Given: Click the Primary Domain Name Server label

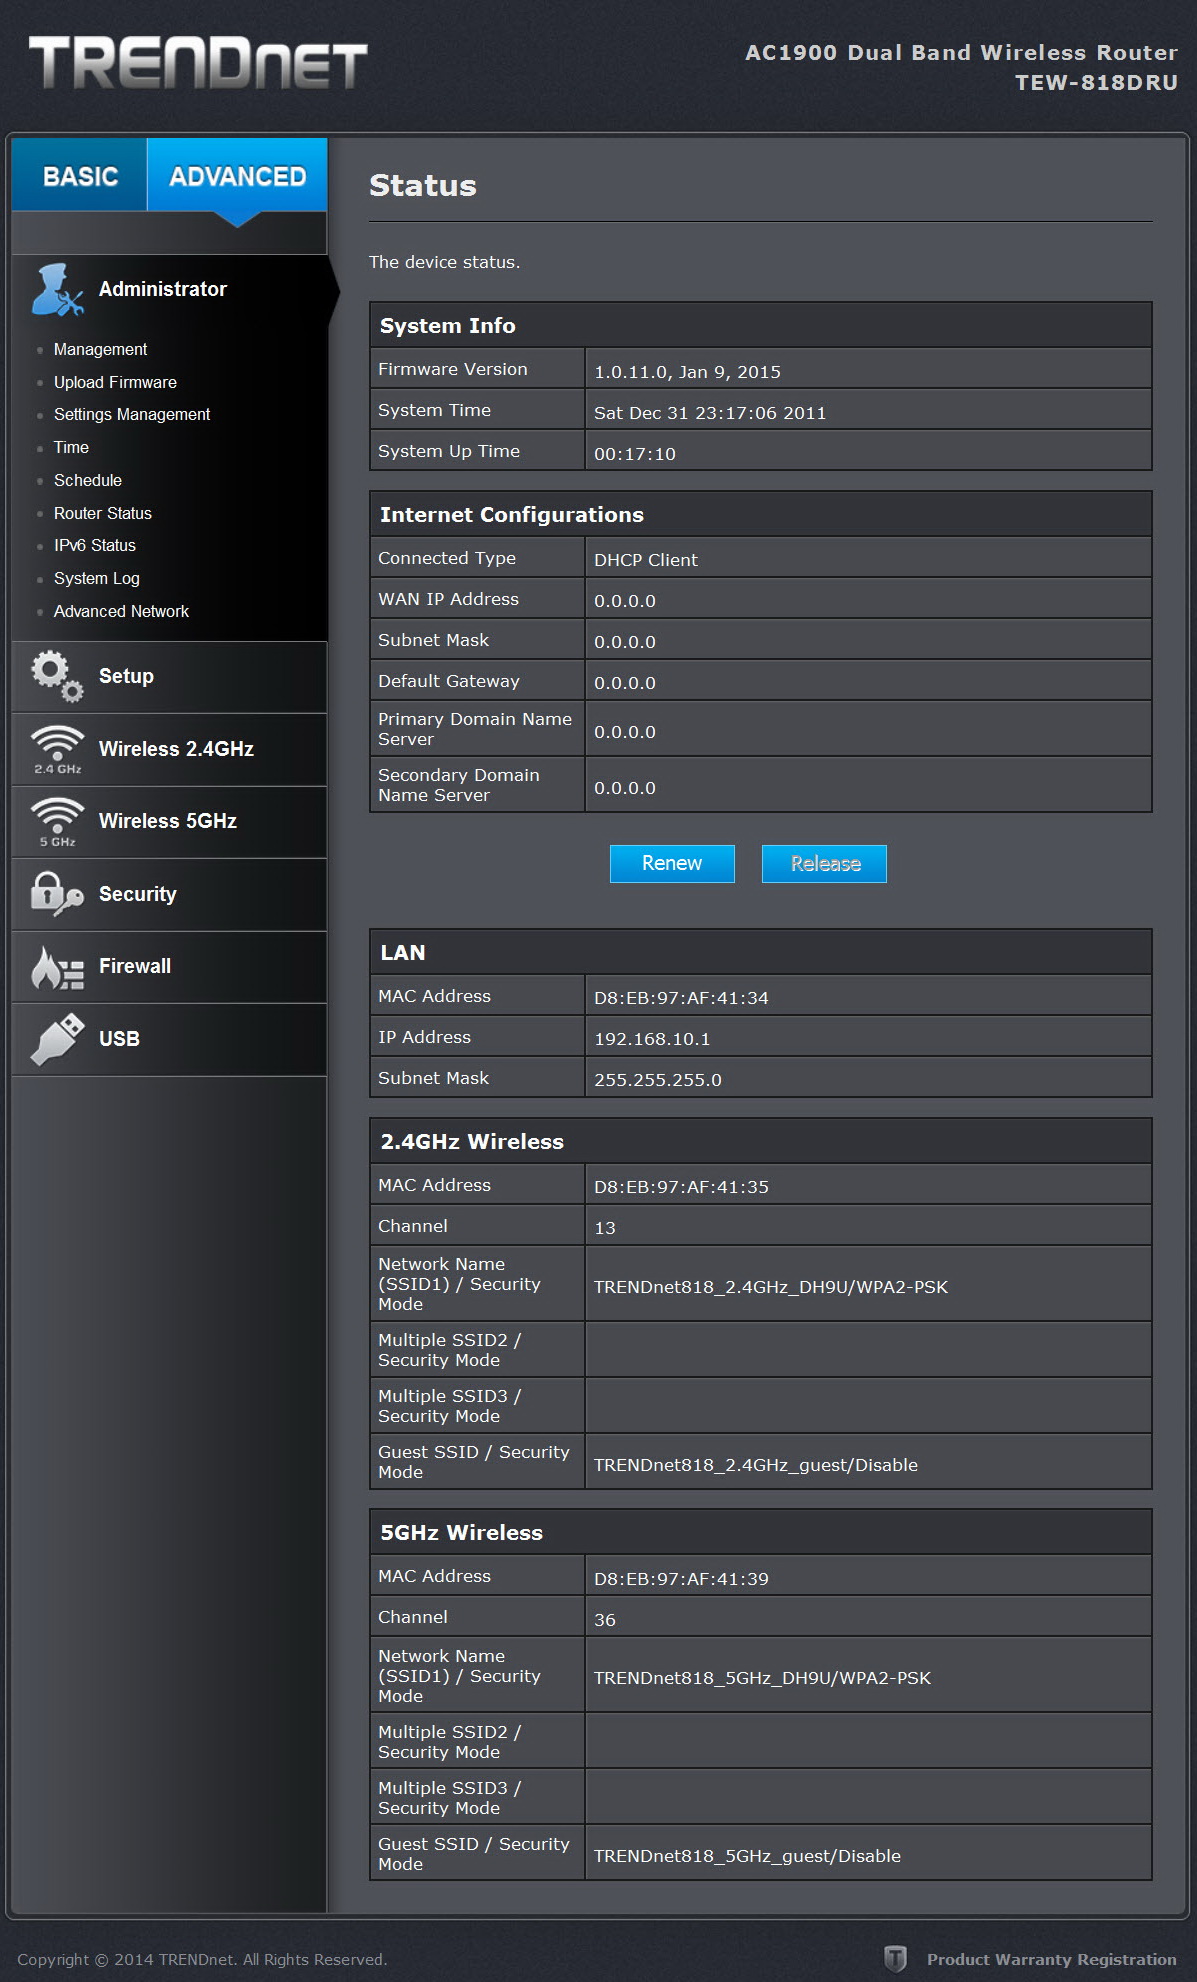Looking at the screenshot, I should [475, 729].
